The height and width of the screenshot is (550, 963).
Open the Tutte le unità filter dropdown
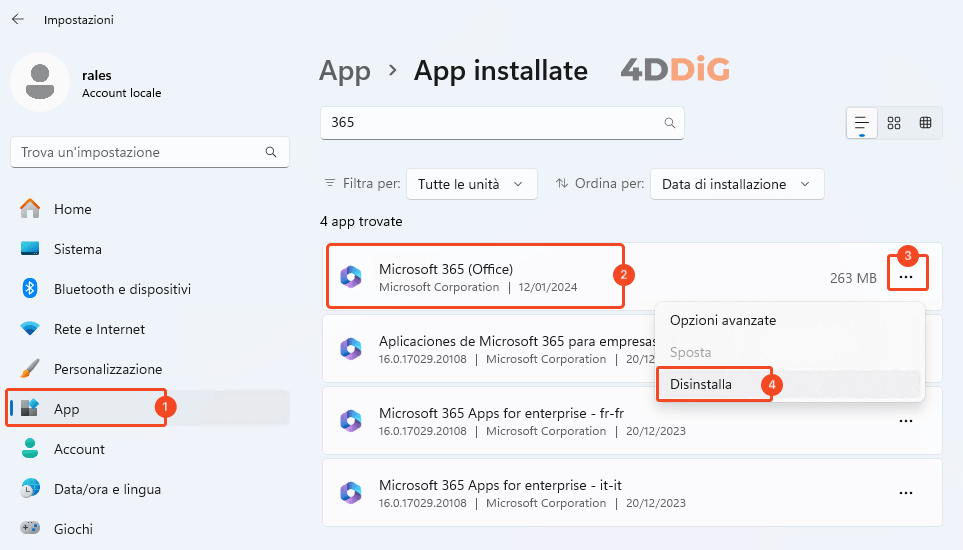pos(472,184)
